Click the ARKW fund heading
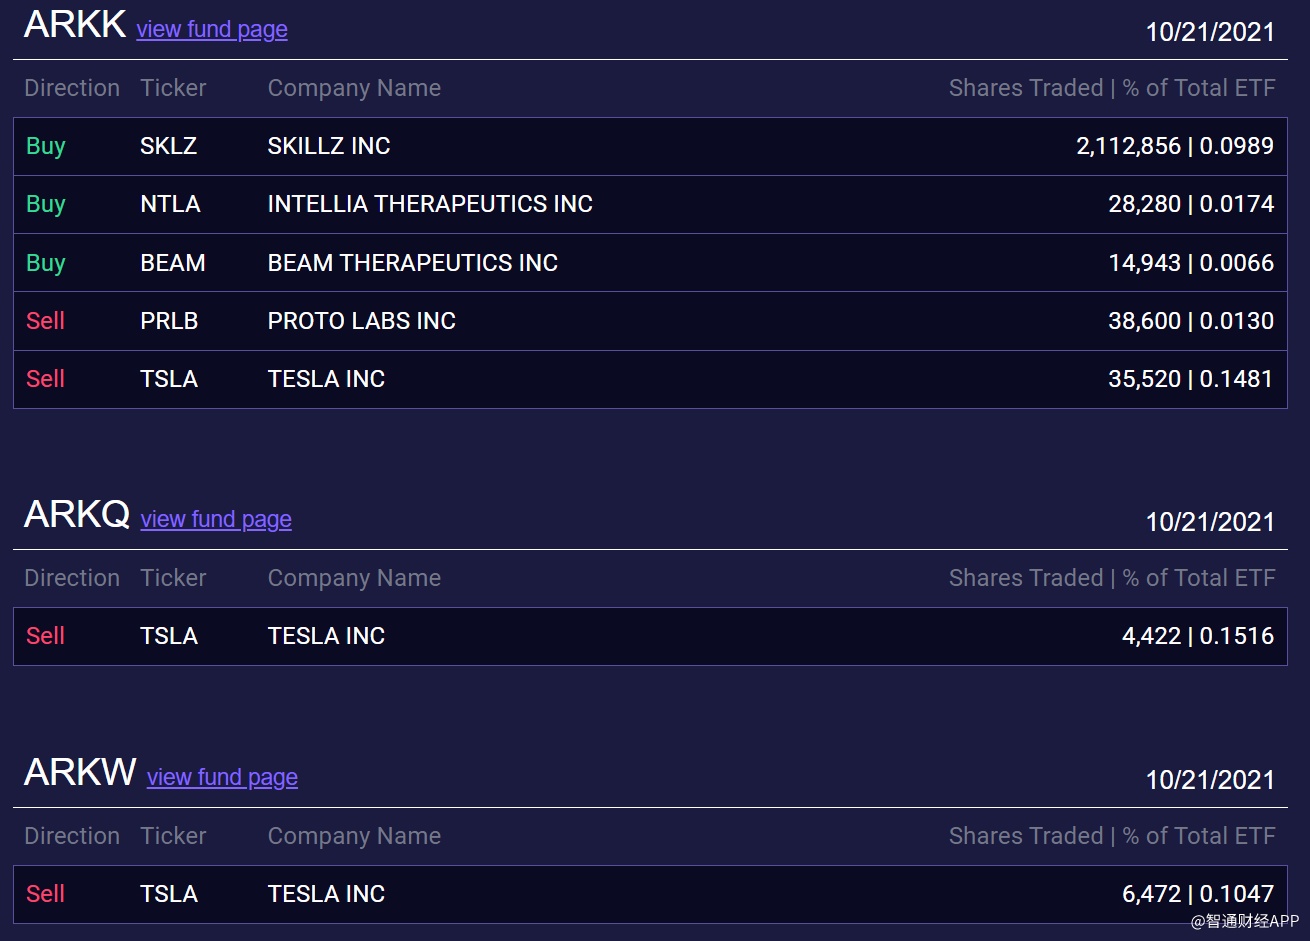The width and height of the screenshot is (1310, 941). (80, 773)
